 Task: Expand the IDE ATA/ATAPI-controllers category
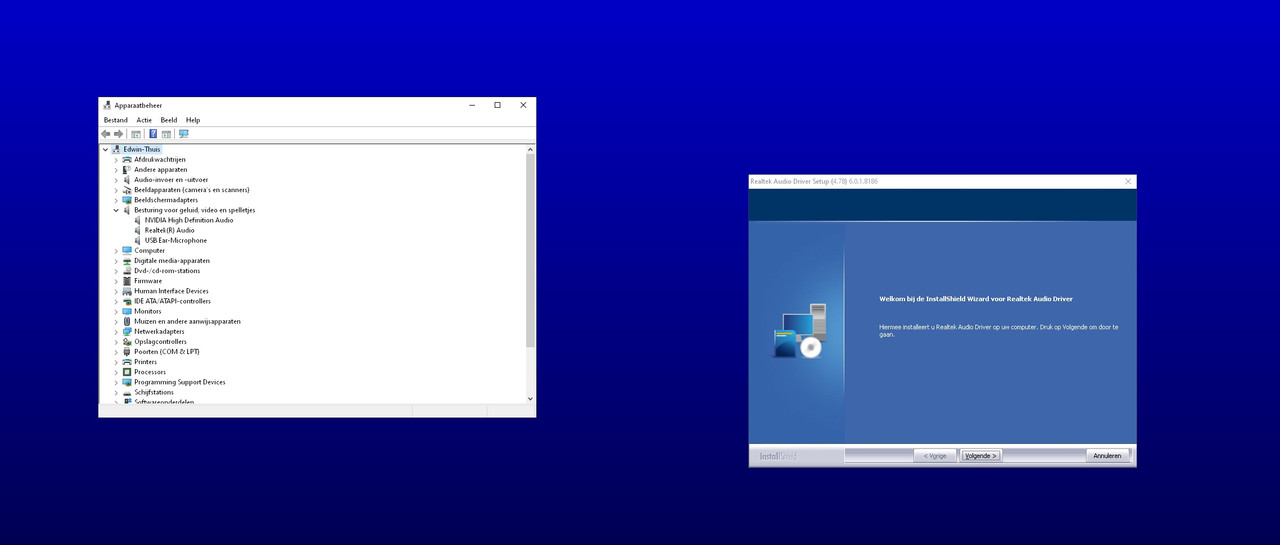(116, 301)
